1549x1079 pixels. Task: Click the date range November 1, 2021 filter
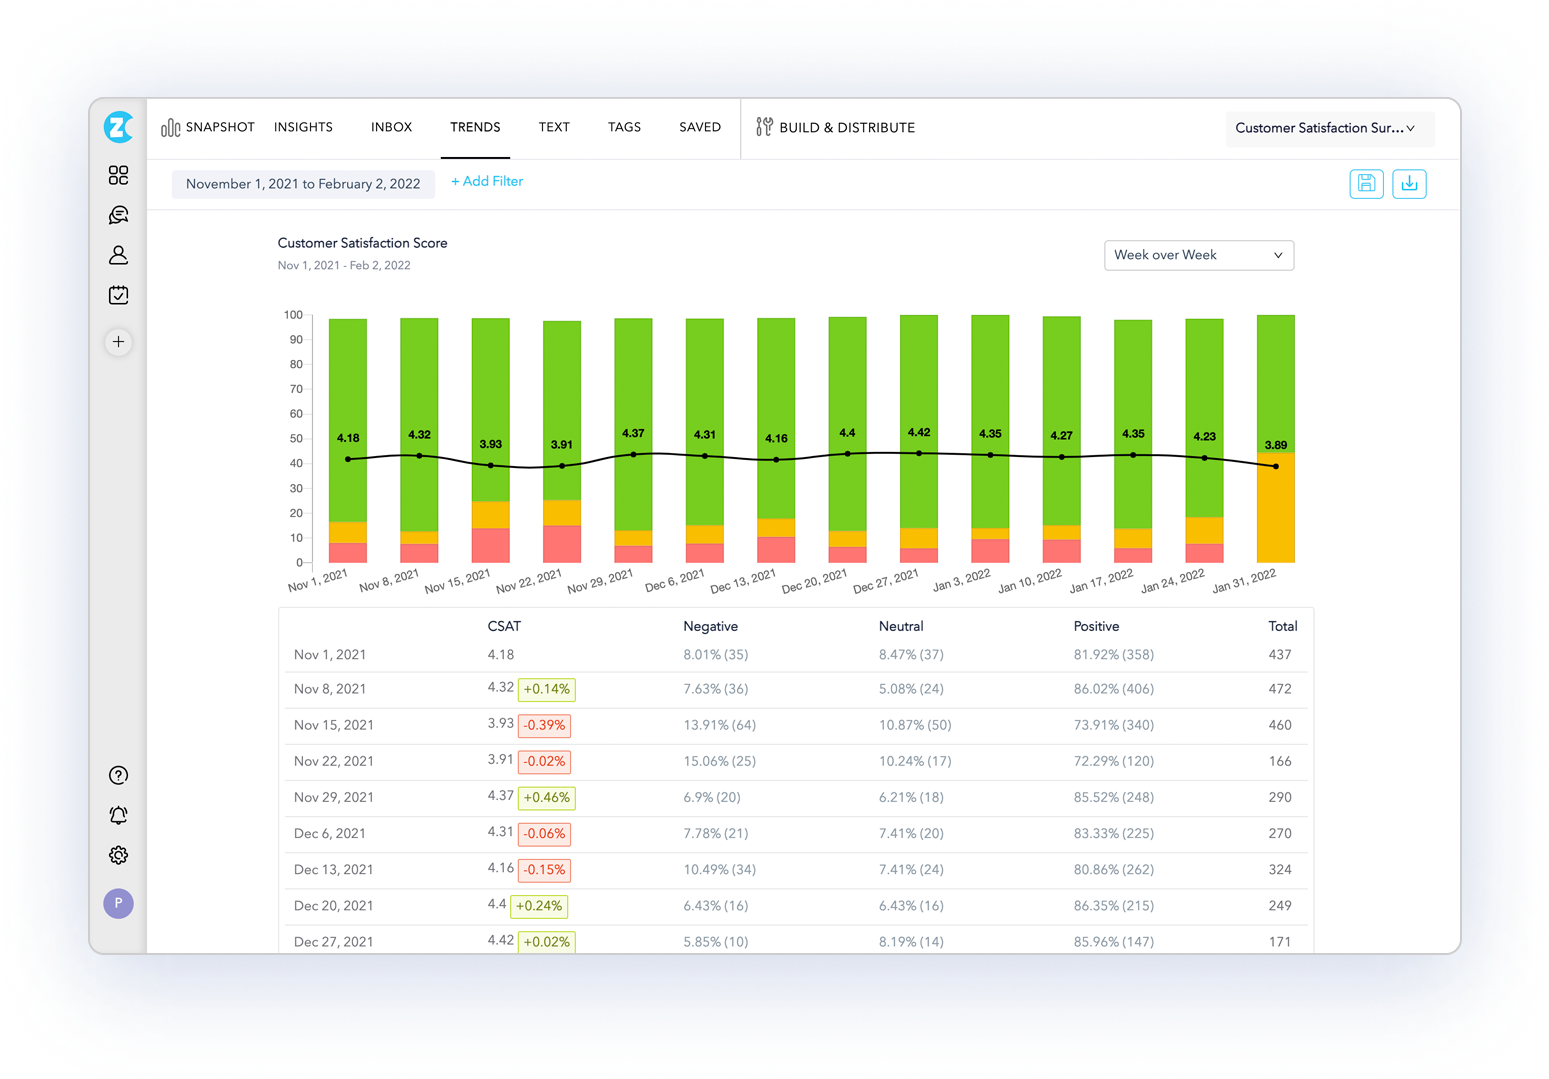click(x=303, y=184)
